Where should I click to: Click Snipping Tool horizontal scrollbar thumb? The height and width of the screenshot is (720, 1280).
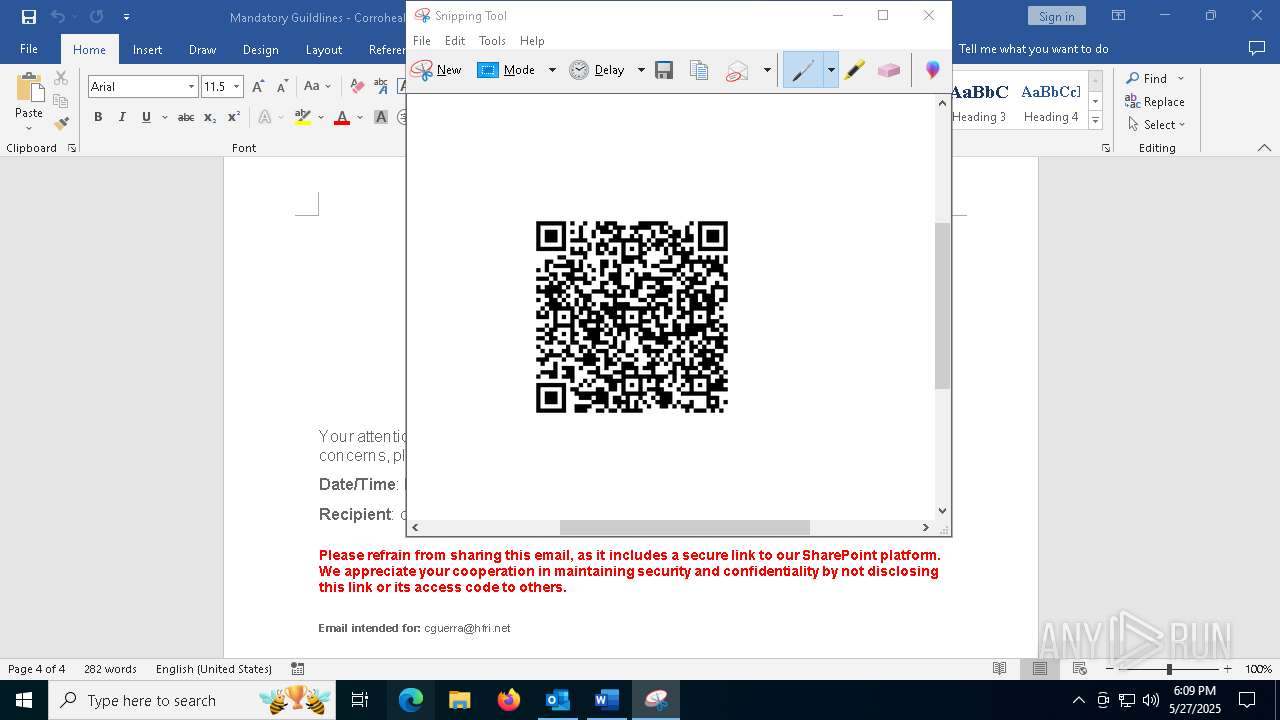click(x=684, y=527)
